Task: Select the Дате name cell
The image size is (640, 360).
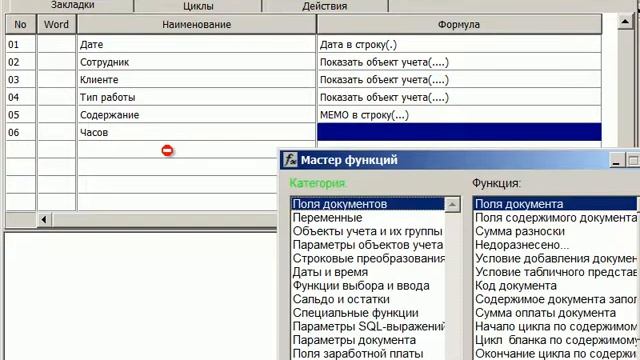Action: [x=196, y=44]
